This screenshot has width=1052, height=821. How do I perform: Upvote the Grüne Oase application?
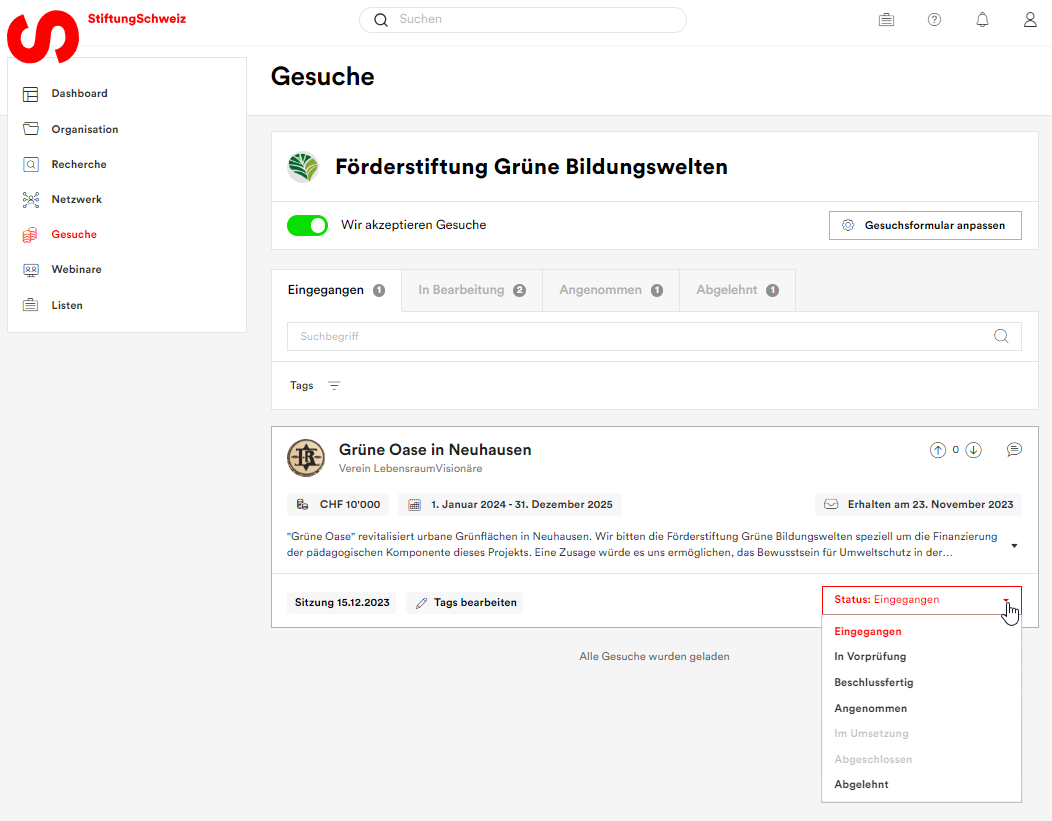[x=937, y=450]
